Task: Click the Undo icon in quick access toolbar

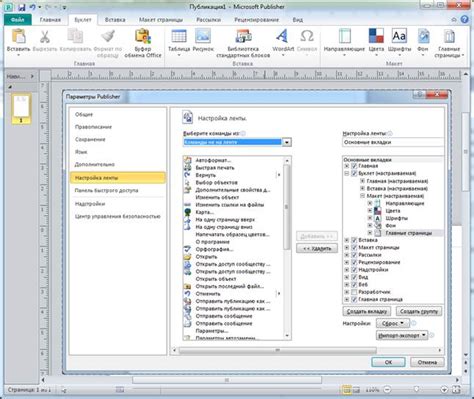Action: point(33,7)
